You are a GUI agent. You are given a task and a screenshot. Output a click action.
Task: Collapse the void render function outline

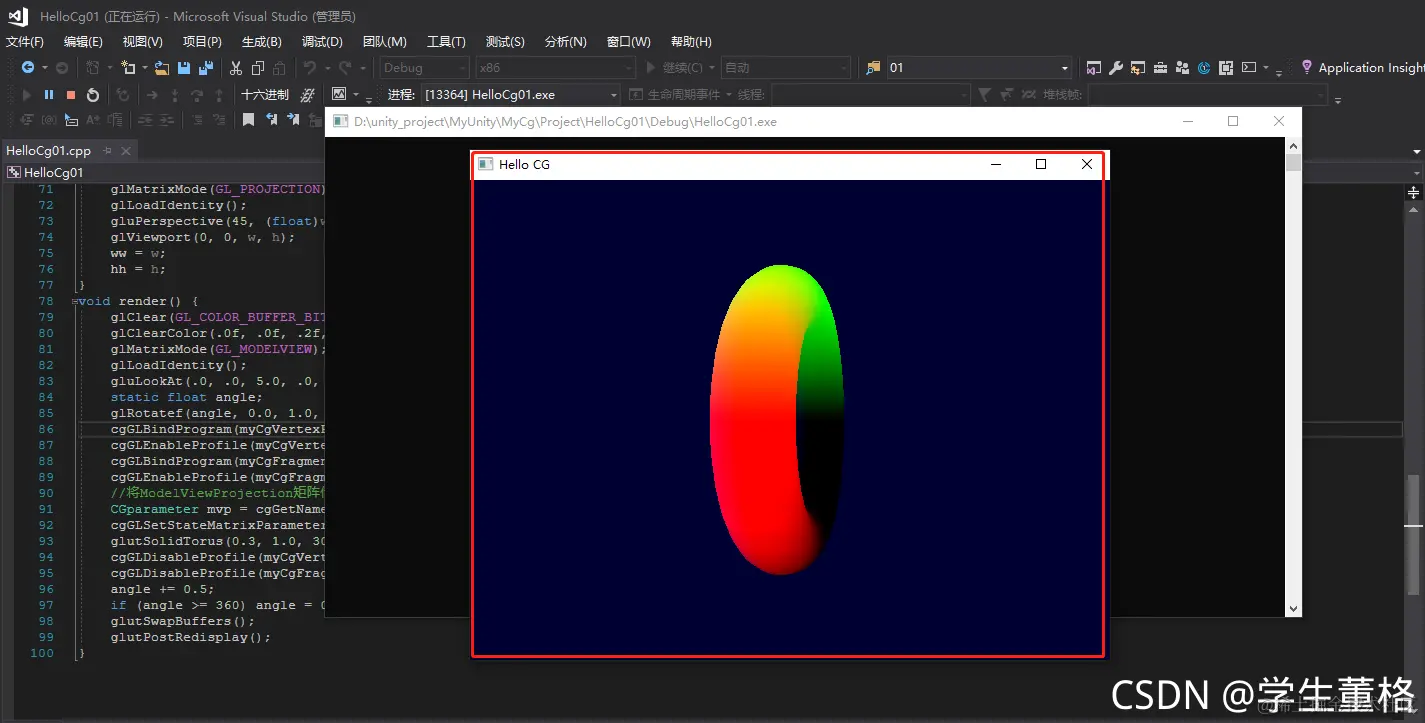pyautogui.click(x=74, y=301)
